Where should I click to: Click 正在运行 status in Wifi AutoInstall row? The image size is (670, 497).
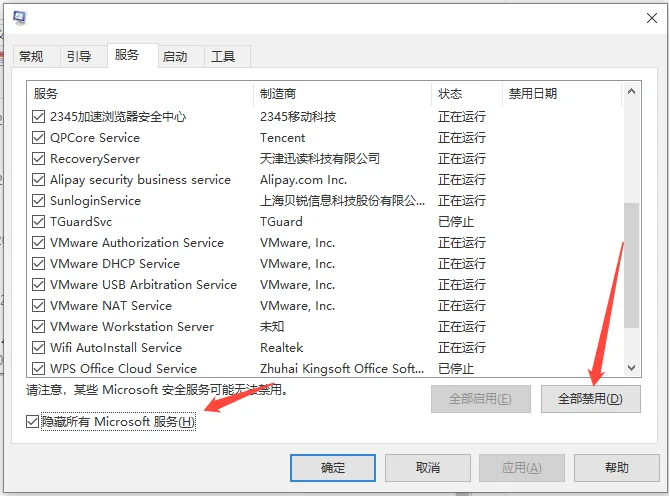(x=461, y=347)
